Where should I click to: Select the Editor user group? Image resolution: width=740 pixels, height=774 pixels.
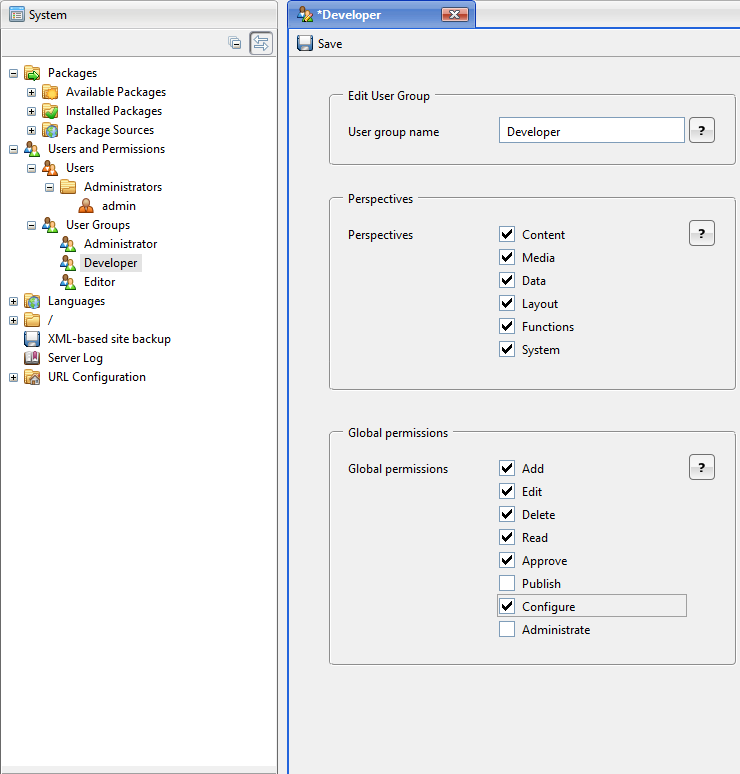click(99, 282)
